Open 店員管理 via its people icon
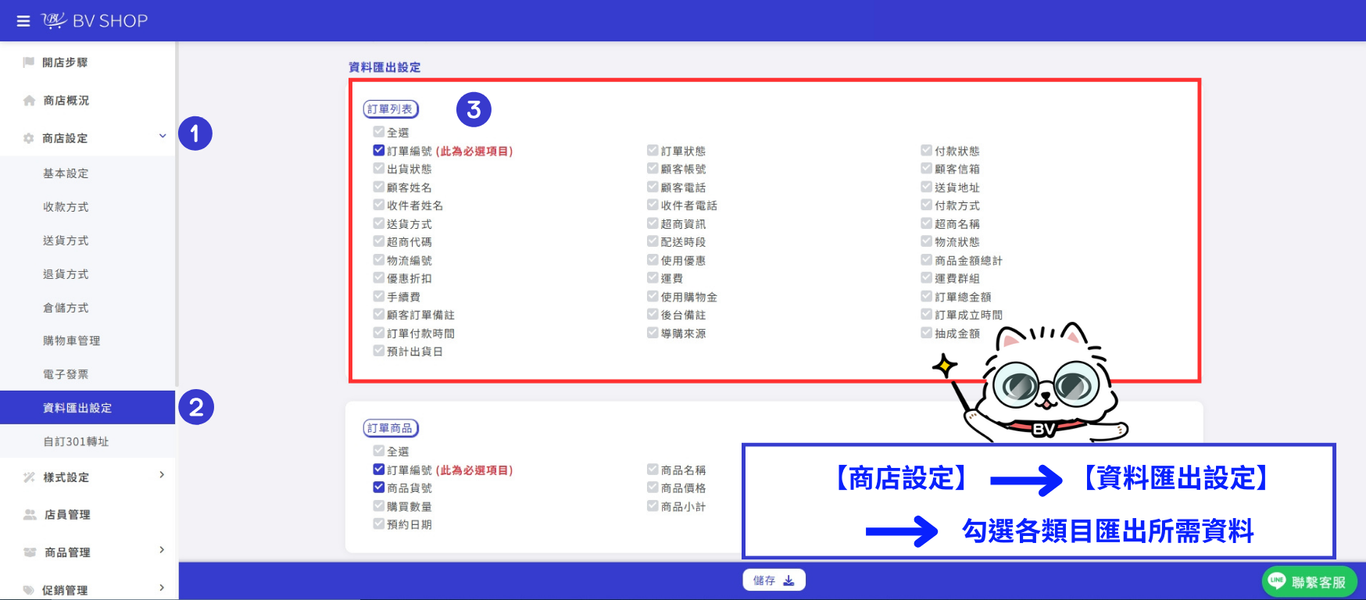 pyautogui.click(x=30, y=514)
